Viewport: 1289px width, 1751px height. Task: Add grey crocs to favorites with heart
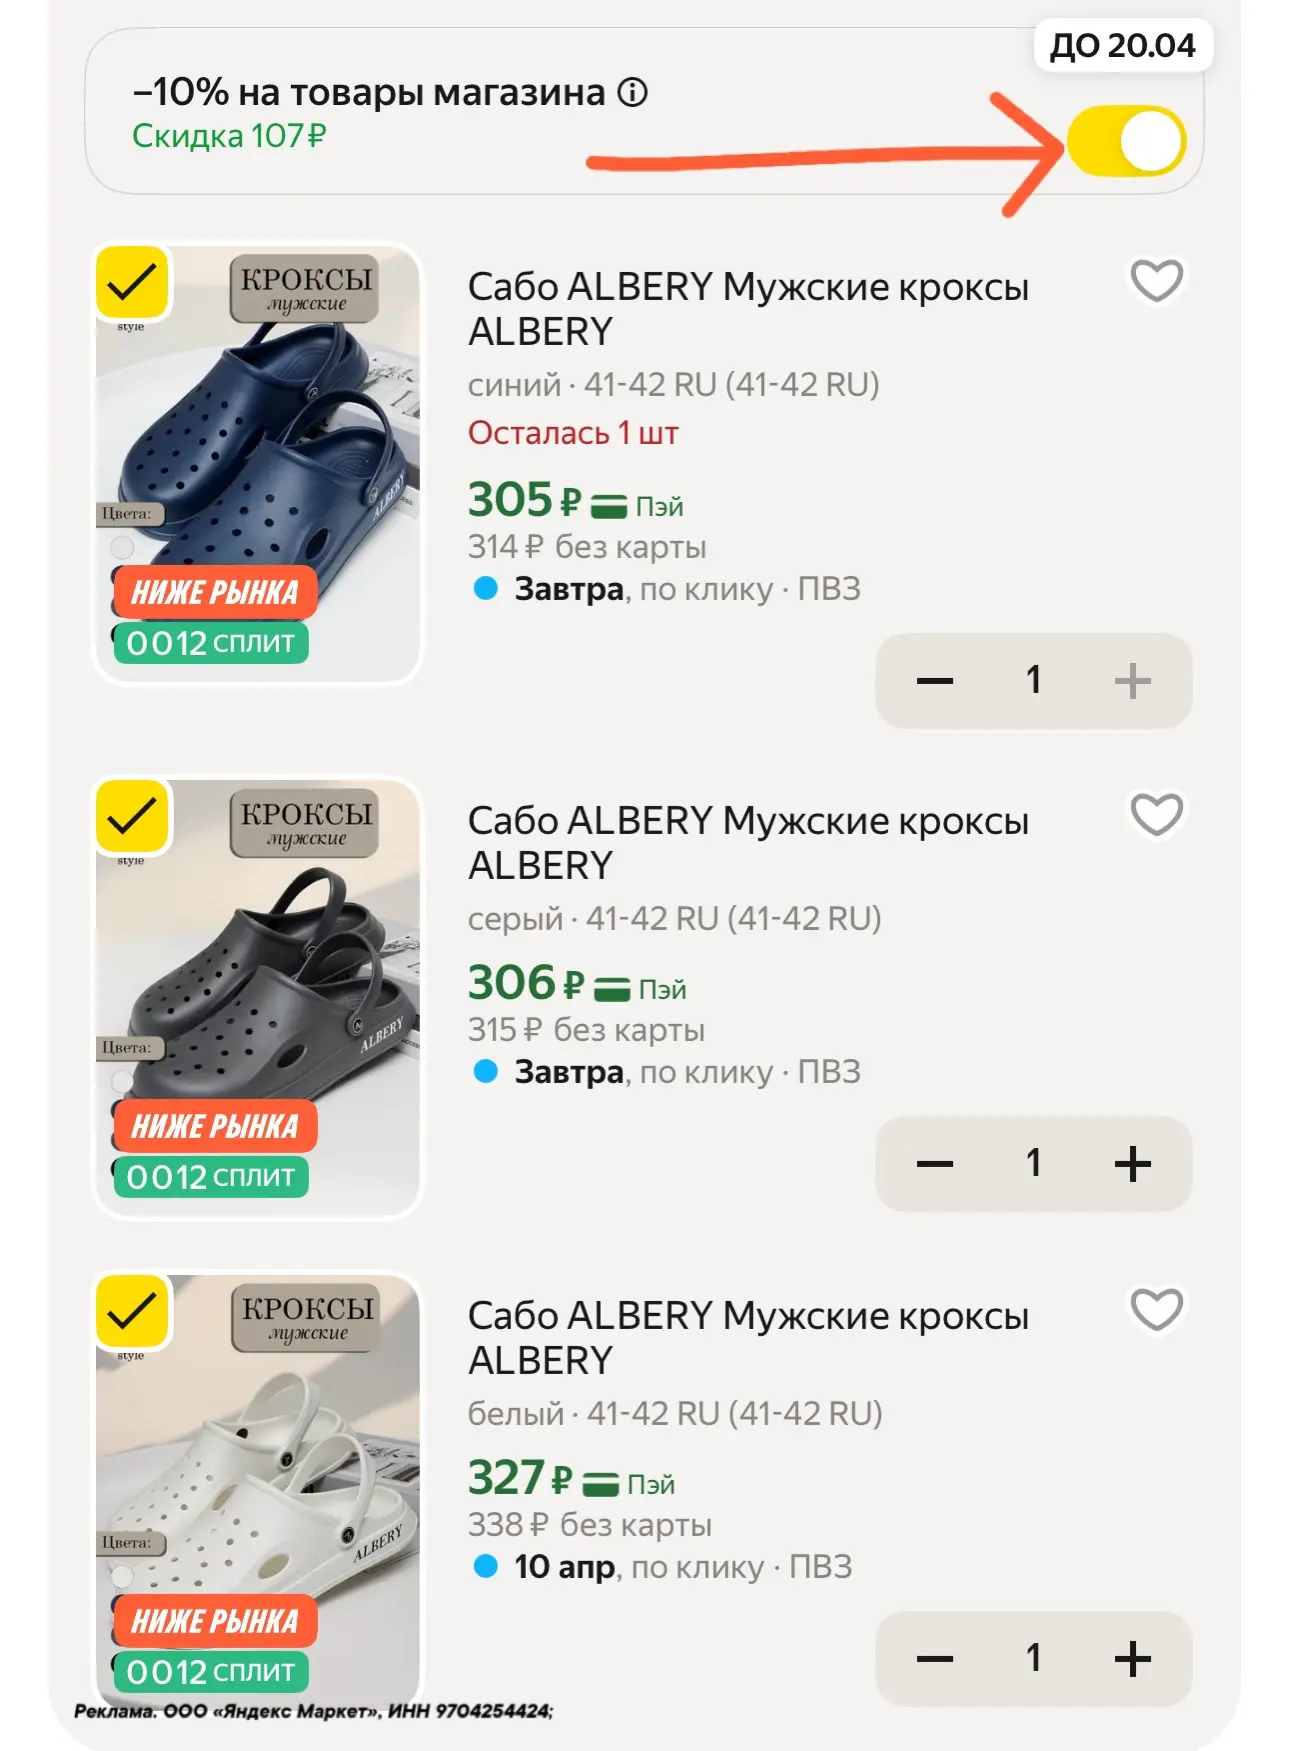coord(1156,815)
